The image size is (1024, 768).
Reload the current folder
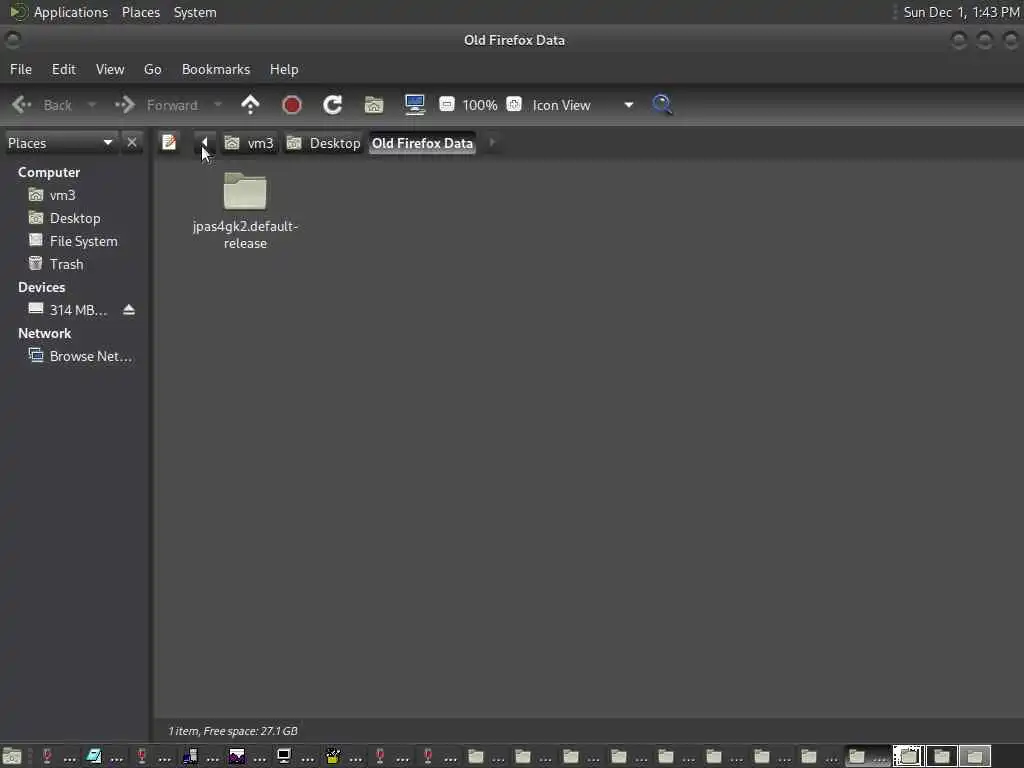(x=332, y=104)
